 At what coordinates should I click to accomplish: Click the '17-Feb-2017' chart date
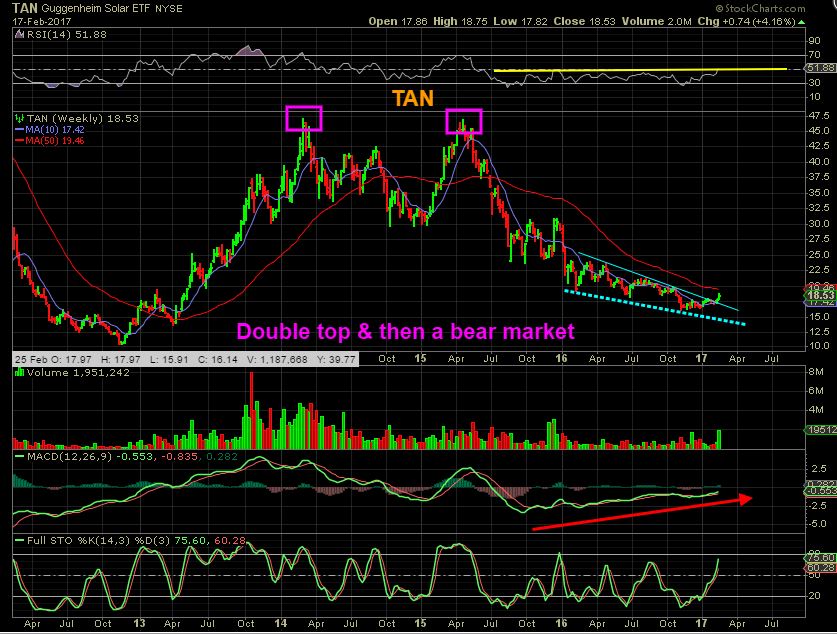pyautogui.click(x=42, y=22)
